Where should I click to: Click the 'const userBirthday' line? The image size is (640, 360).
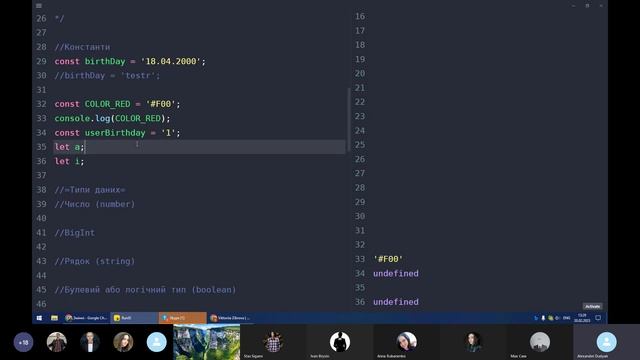coord(118,133)
